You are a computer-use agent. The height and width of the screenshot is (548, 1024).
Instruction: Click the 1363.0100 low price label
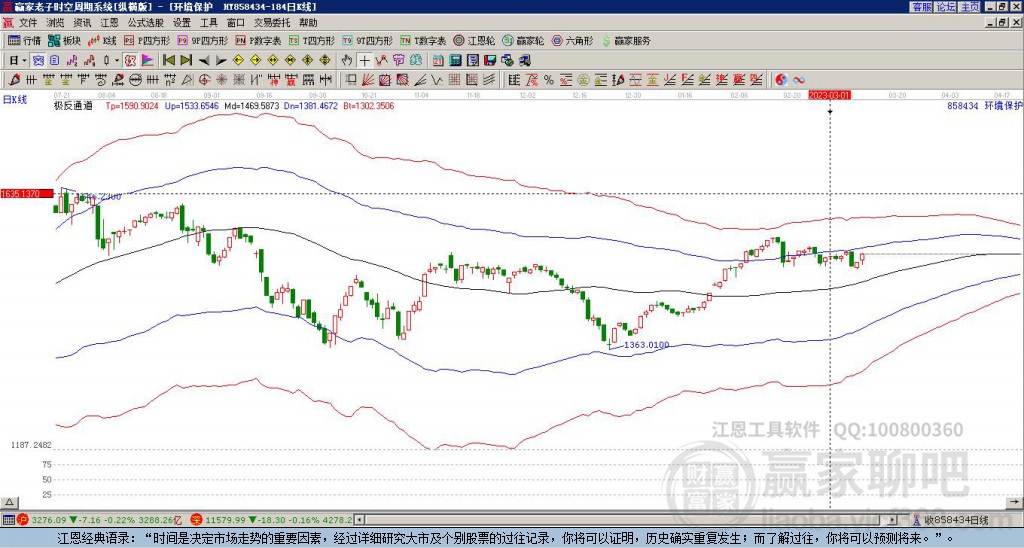pyautogui.click(x=647, y=345)
